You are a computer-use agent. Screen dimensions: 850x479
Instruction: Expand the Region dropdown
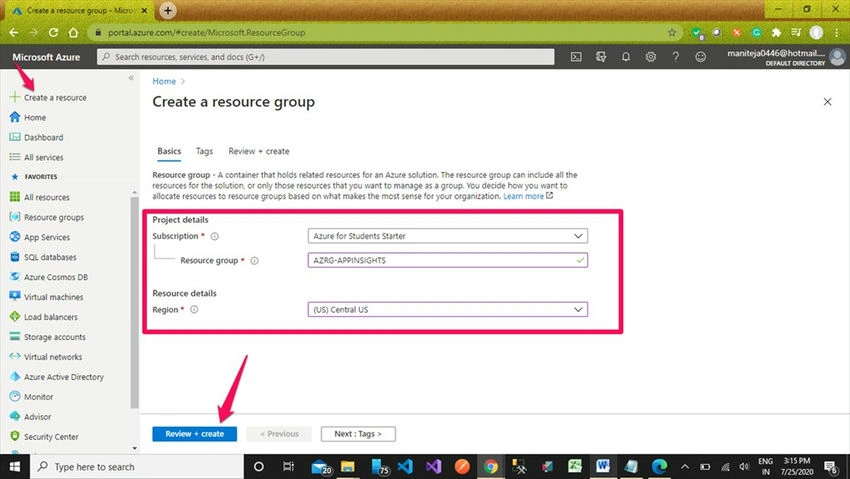448,309
